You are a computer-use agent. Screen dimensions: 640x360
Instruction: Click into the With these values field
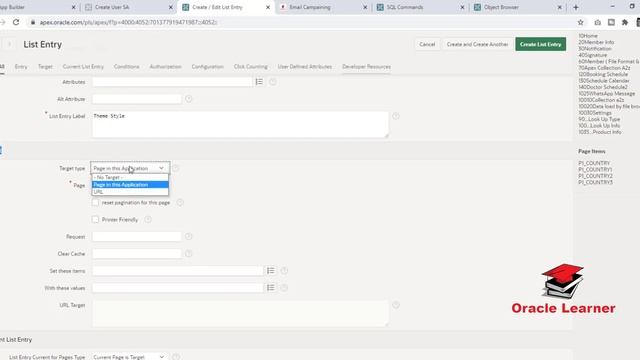(x=178, y=288)
